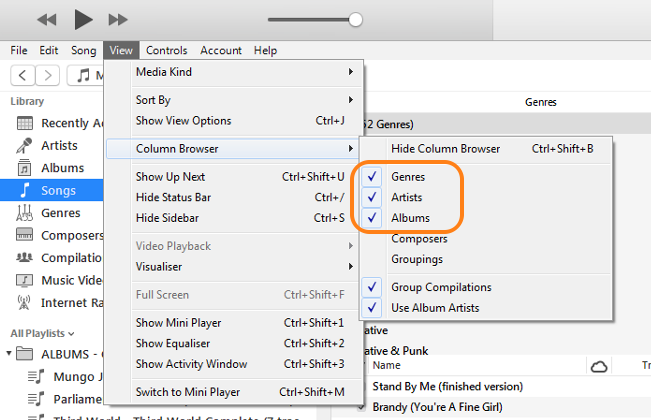
Task: Expand the Visualiser submenu
Action: (x=234, y=266)
